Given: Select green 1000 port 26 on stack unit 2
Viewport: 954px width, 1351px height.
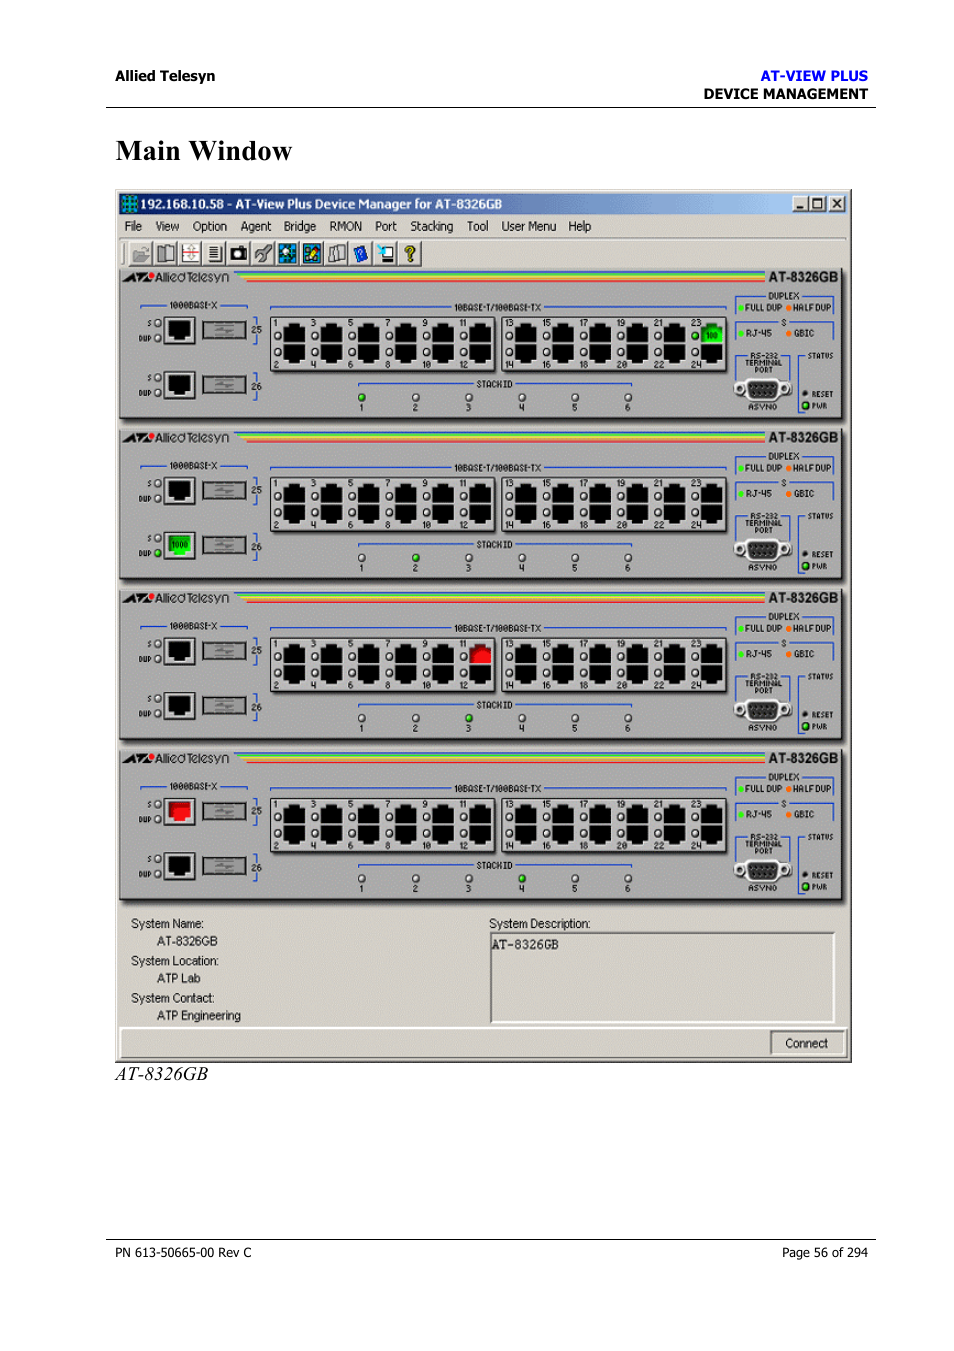Looking at the screenshot, I should [179, 545].
